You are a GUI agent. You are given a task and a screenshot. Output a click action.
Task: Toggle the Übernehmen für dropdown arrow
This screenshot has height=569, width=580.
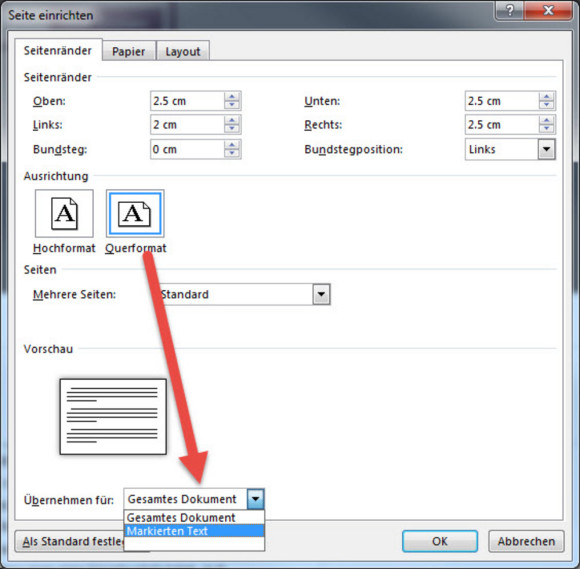pos(255,499)
